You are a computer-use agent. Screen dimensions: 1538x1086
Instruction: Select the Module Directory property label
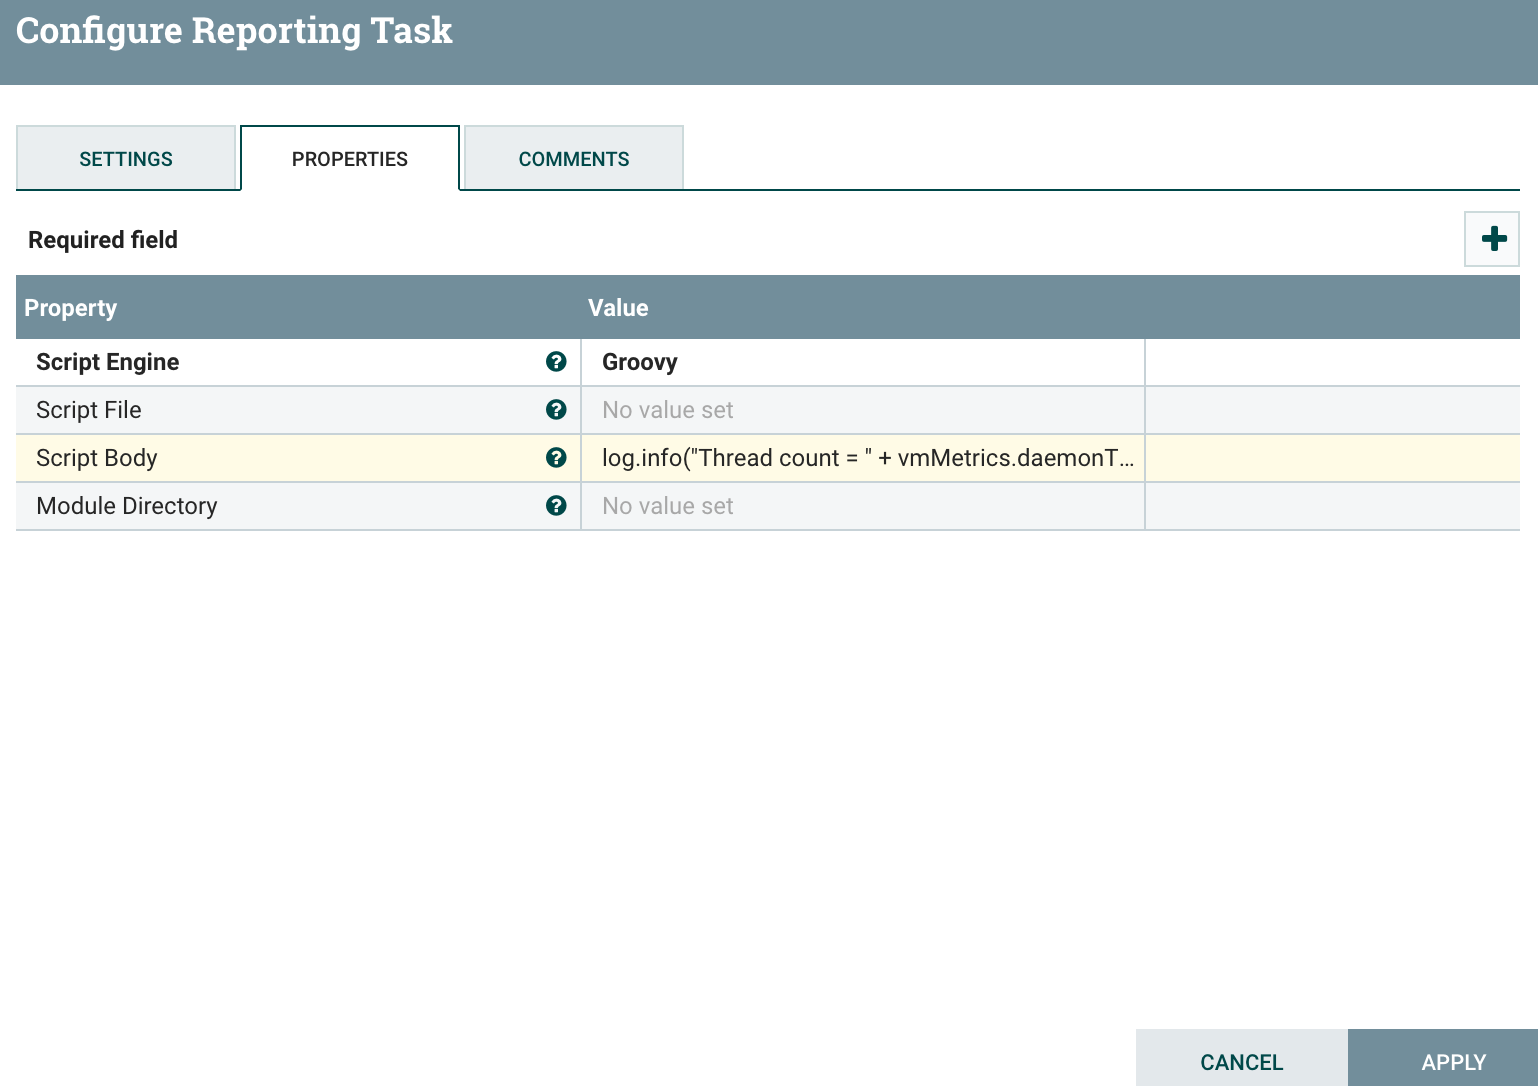(x=127, y=506)
